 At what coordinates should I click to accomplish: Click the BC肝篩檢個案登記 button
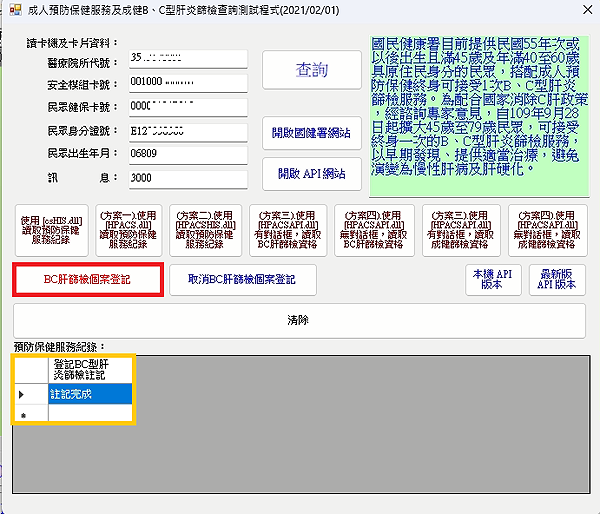point(87,280)
